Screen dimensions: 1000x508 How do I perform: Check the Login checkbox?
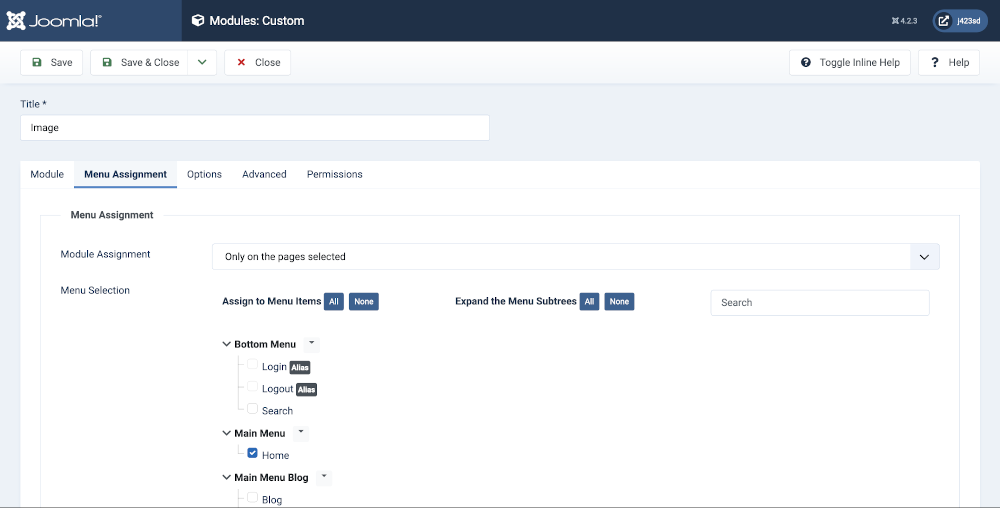point(253,365)
